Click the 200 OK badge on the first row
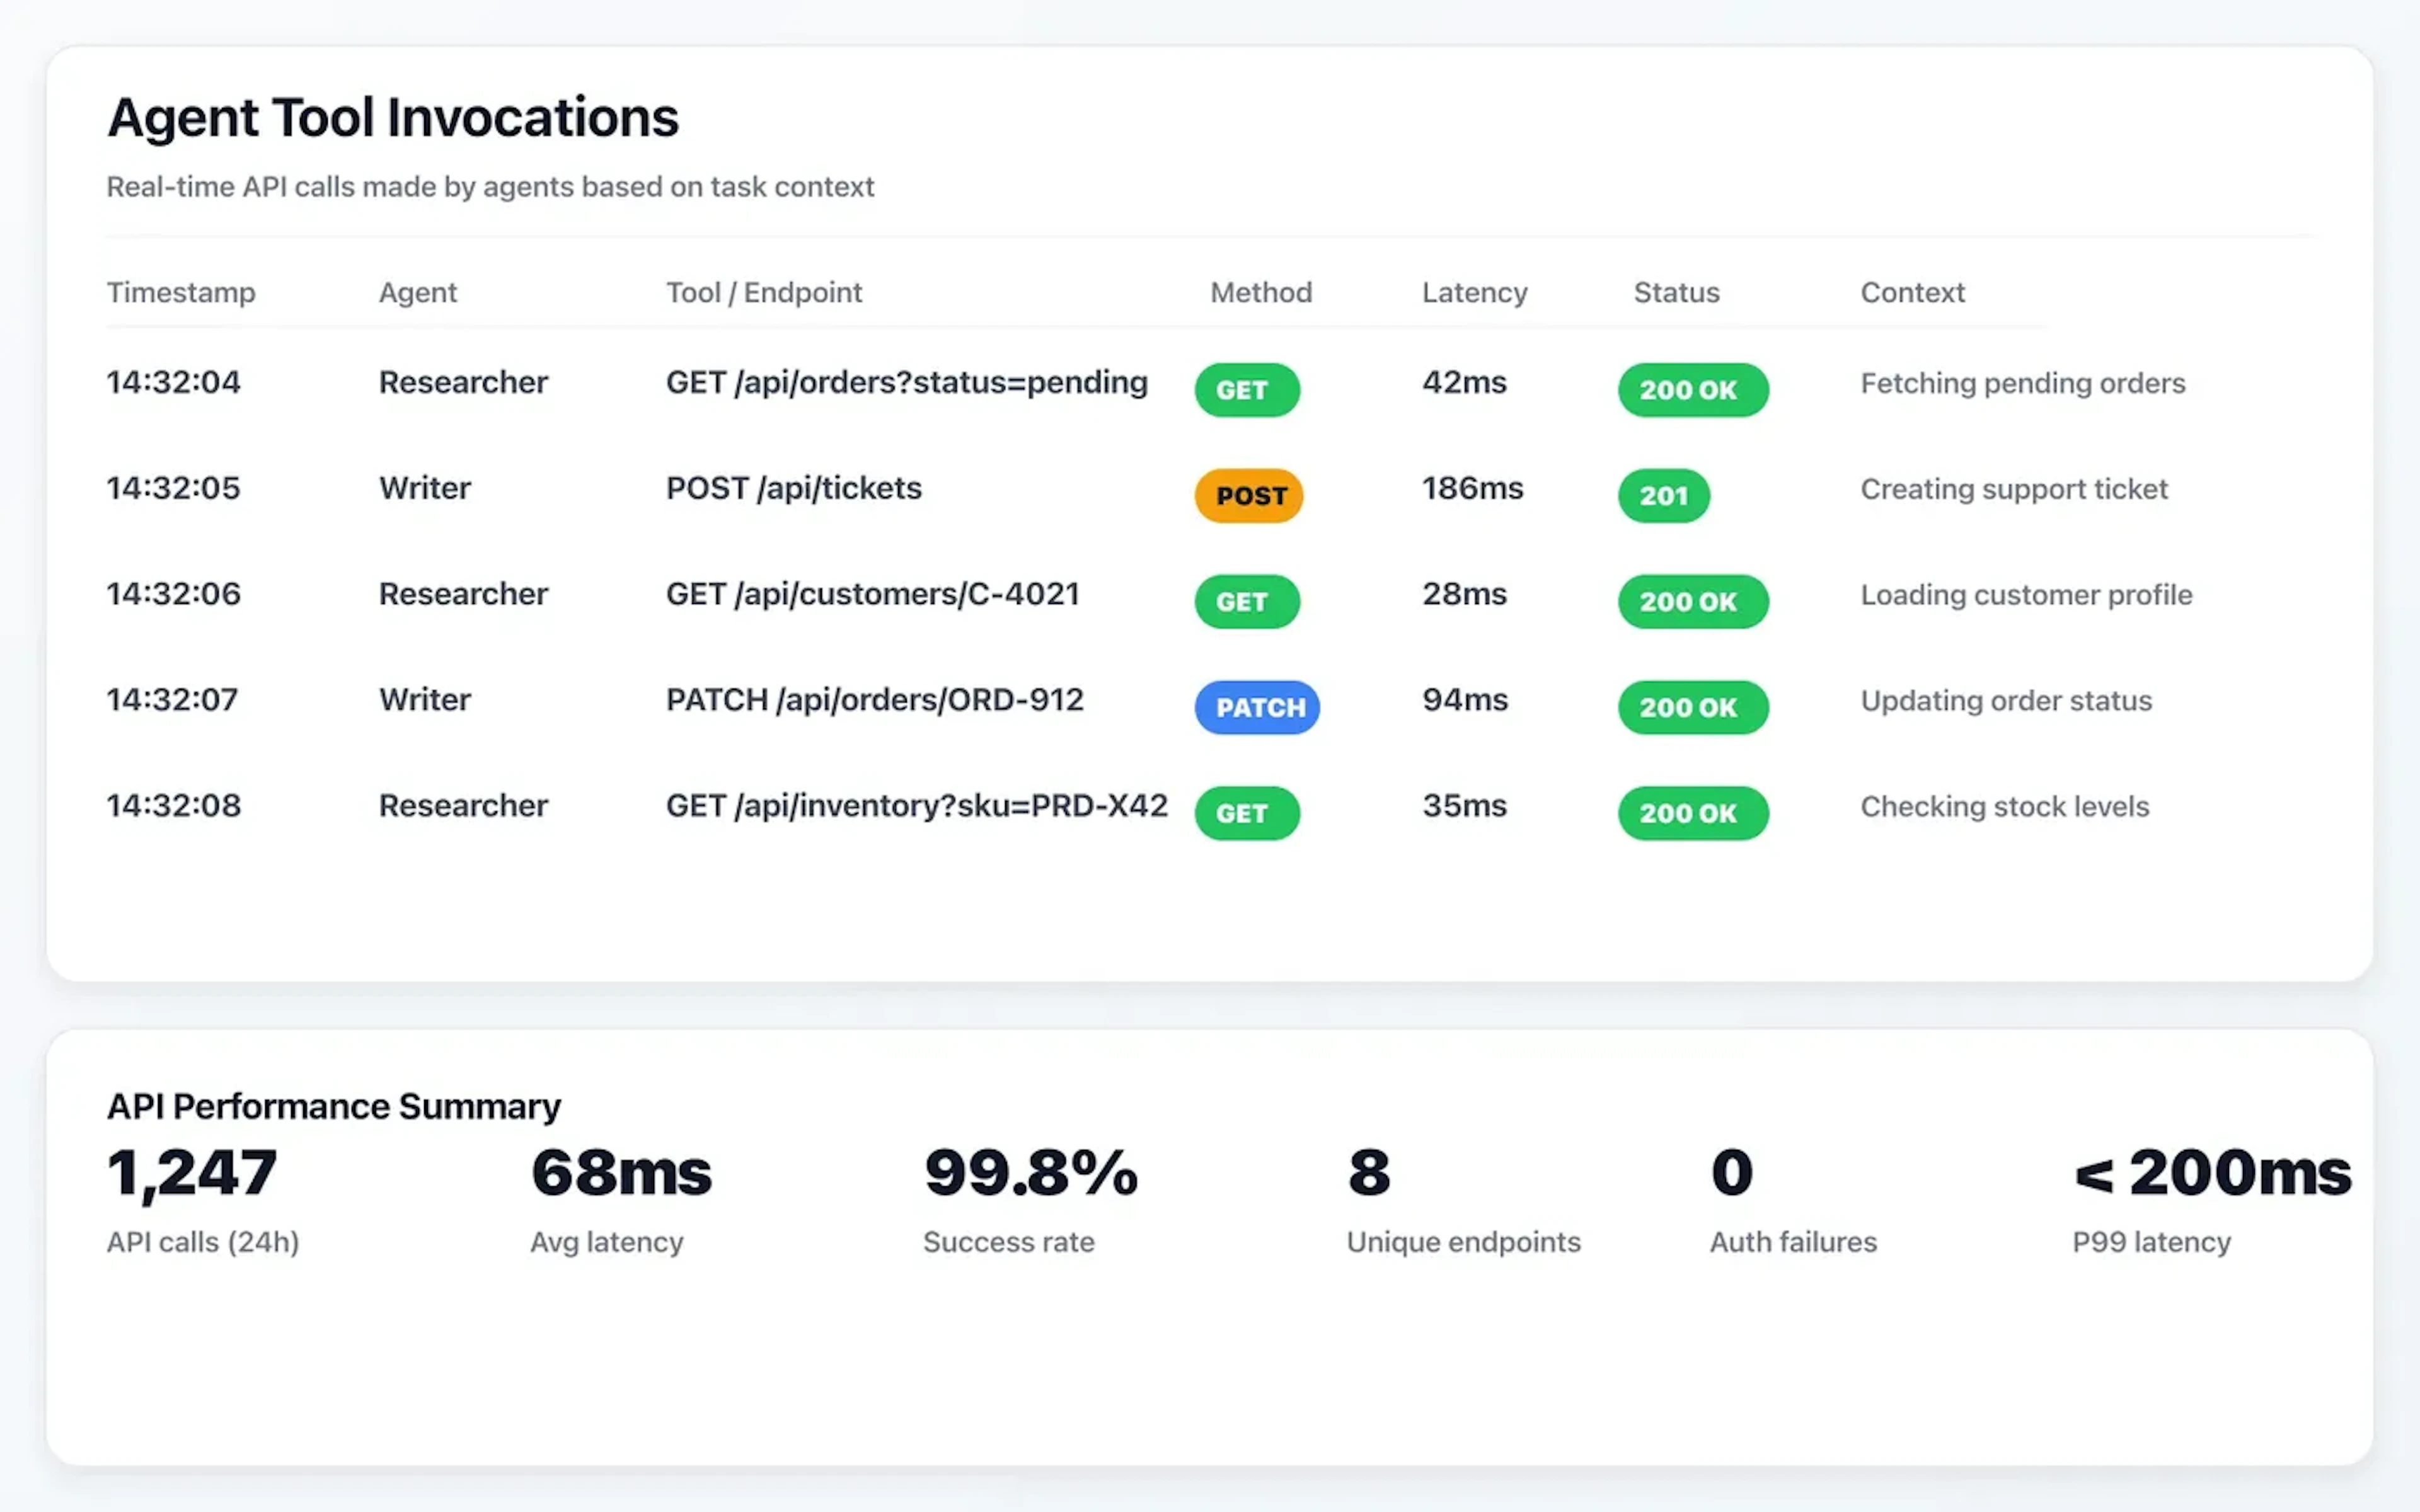 (1692, 390)
